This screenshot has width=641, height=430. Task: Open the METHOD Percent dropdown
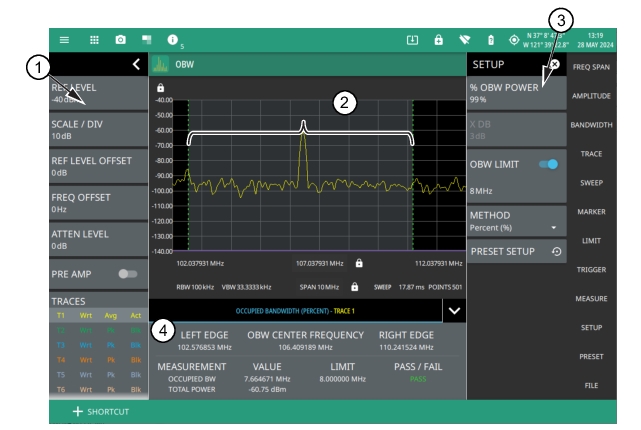[x=512, y=221]
